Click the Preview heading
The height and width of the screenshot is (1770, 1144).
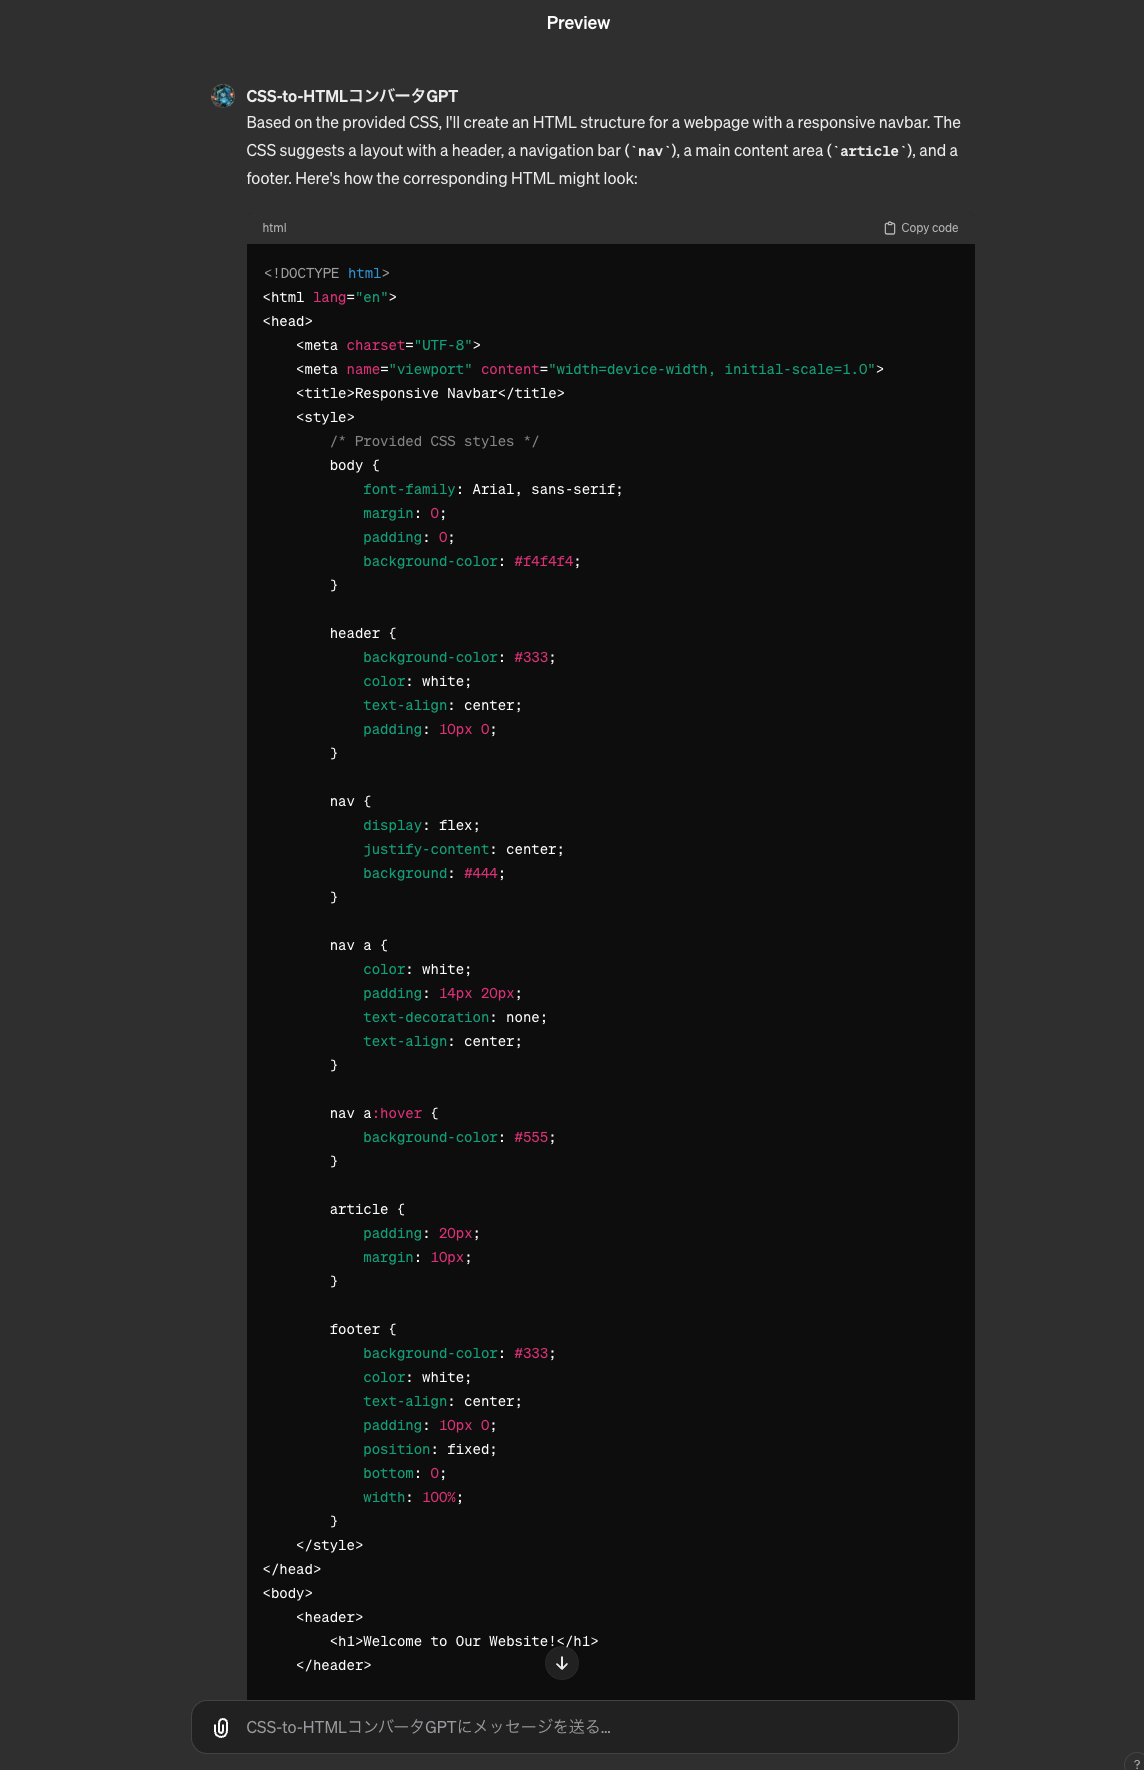point(578,23)
